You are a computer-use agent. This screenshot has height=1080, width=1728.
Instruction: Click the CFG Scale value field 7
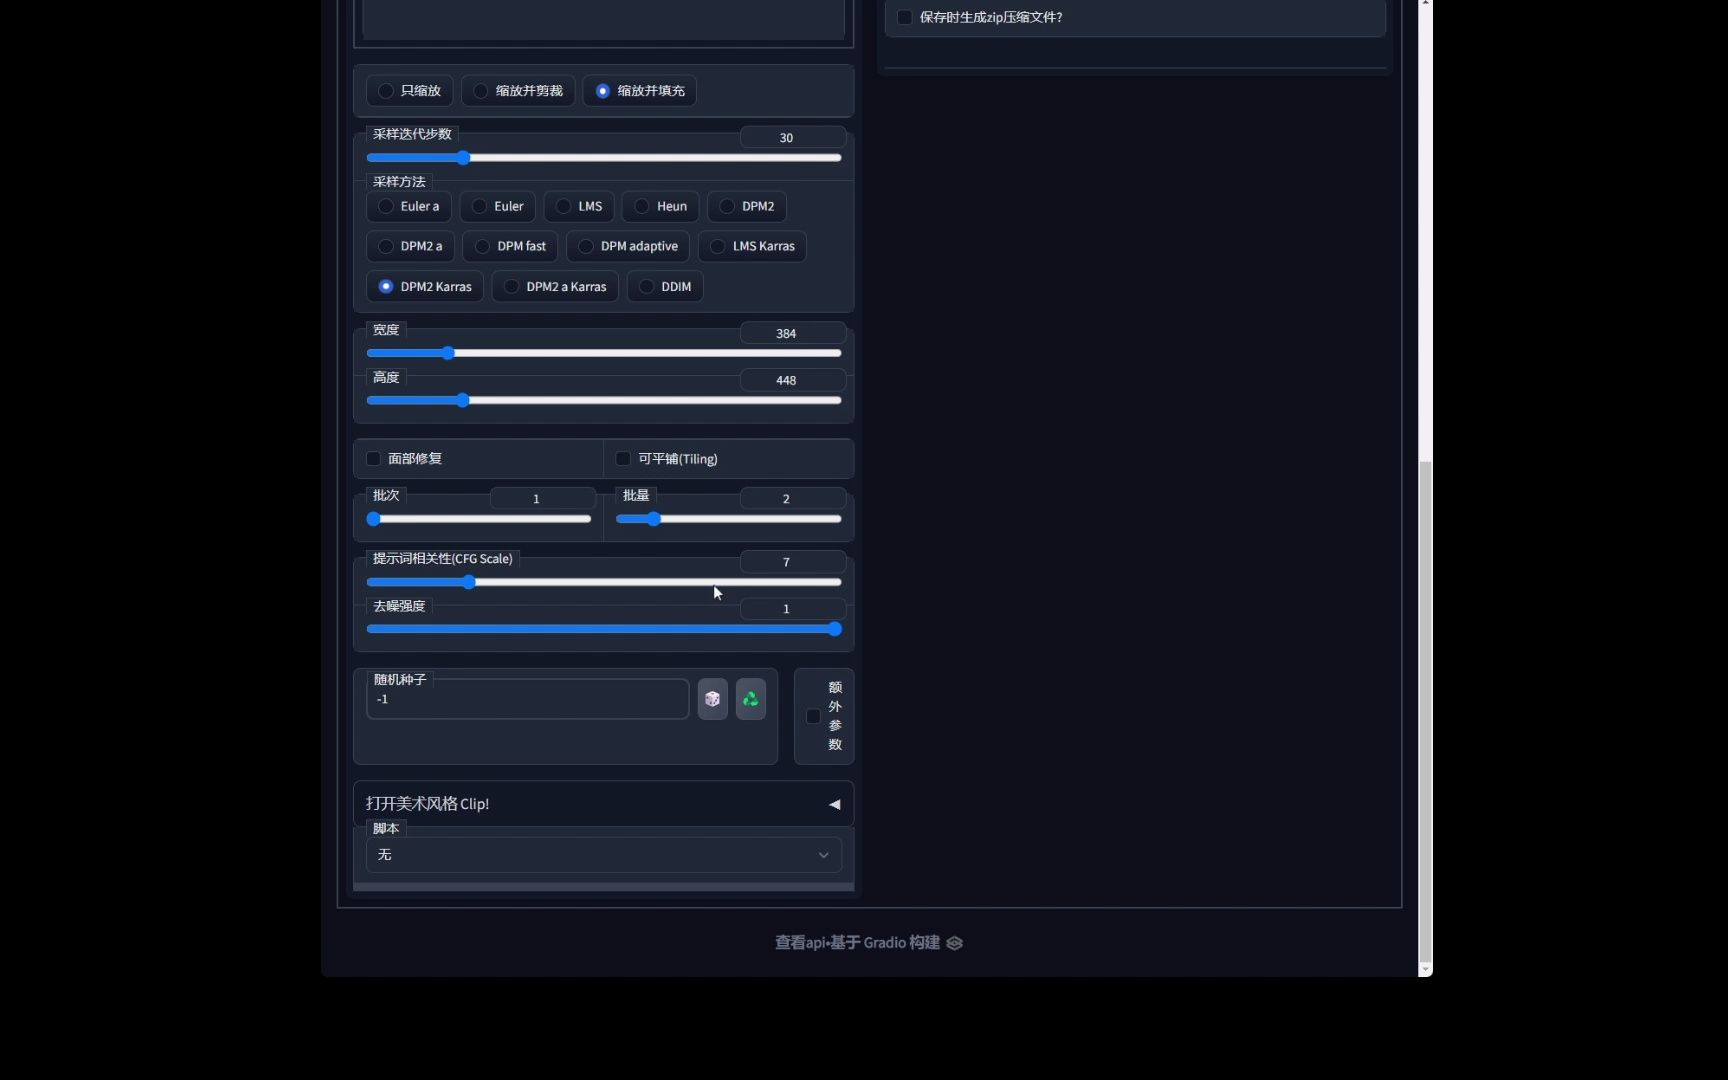coord(793,562)
